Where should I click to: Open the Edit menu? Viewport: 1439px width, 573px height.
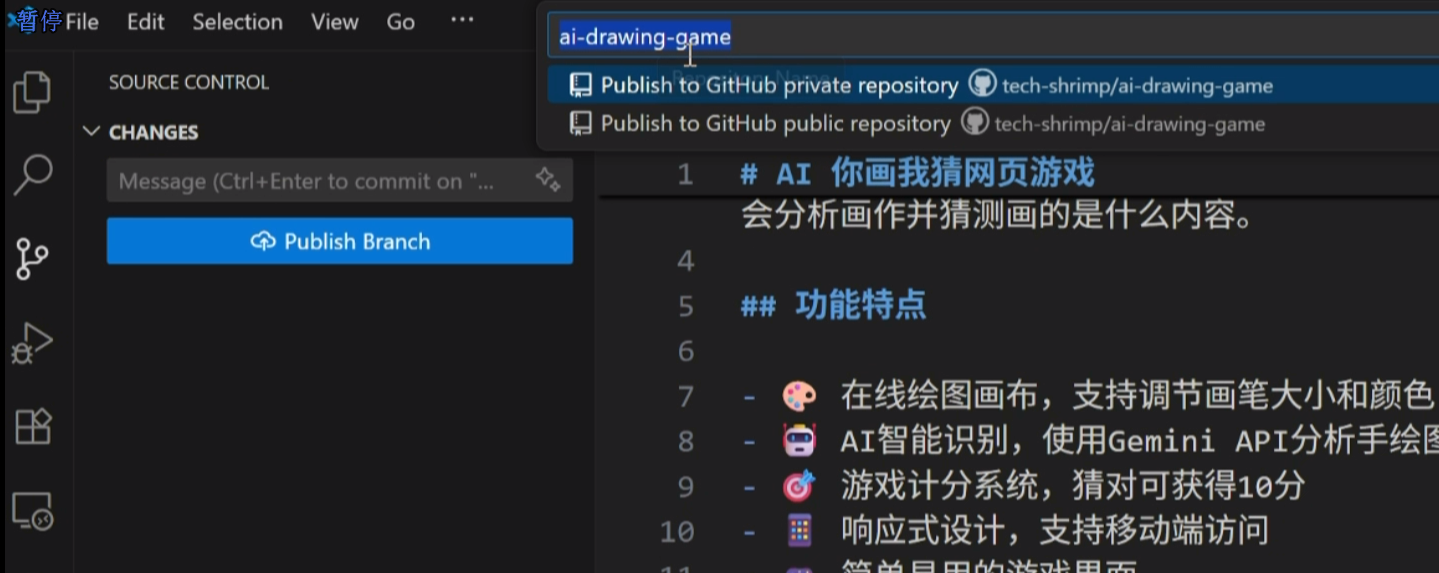click(x=145, y=22)
